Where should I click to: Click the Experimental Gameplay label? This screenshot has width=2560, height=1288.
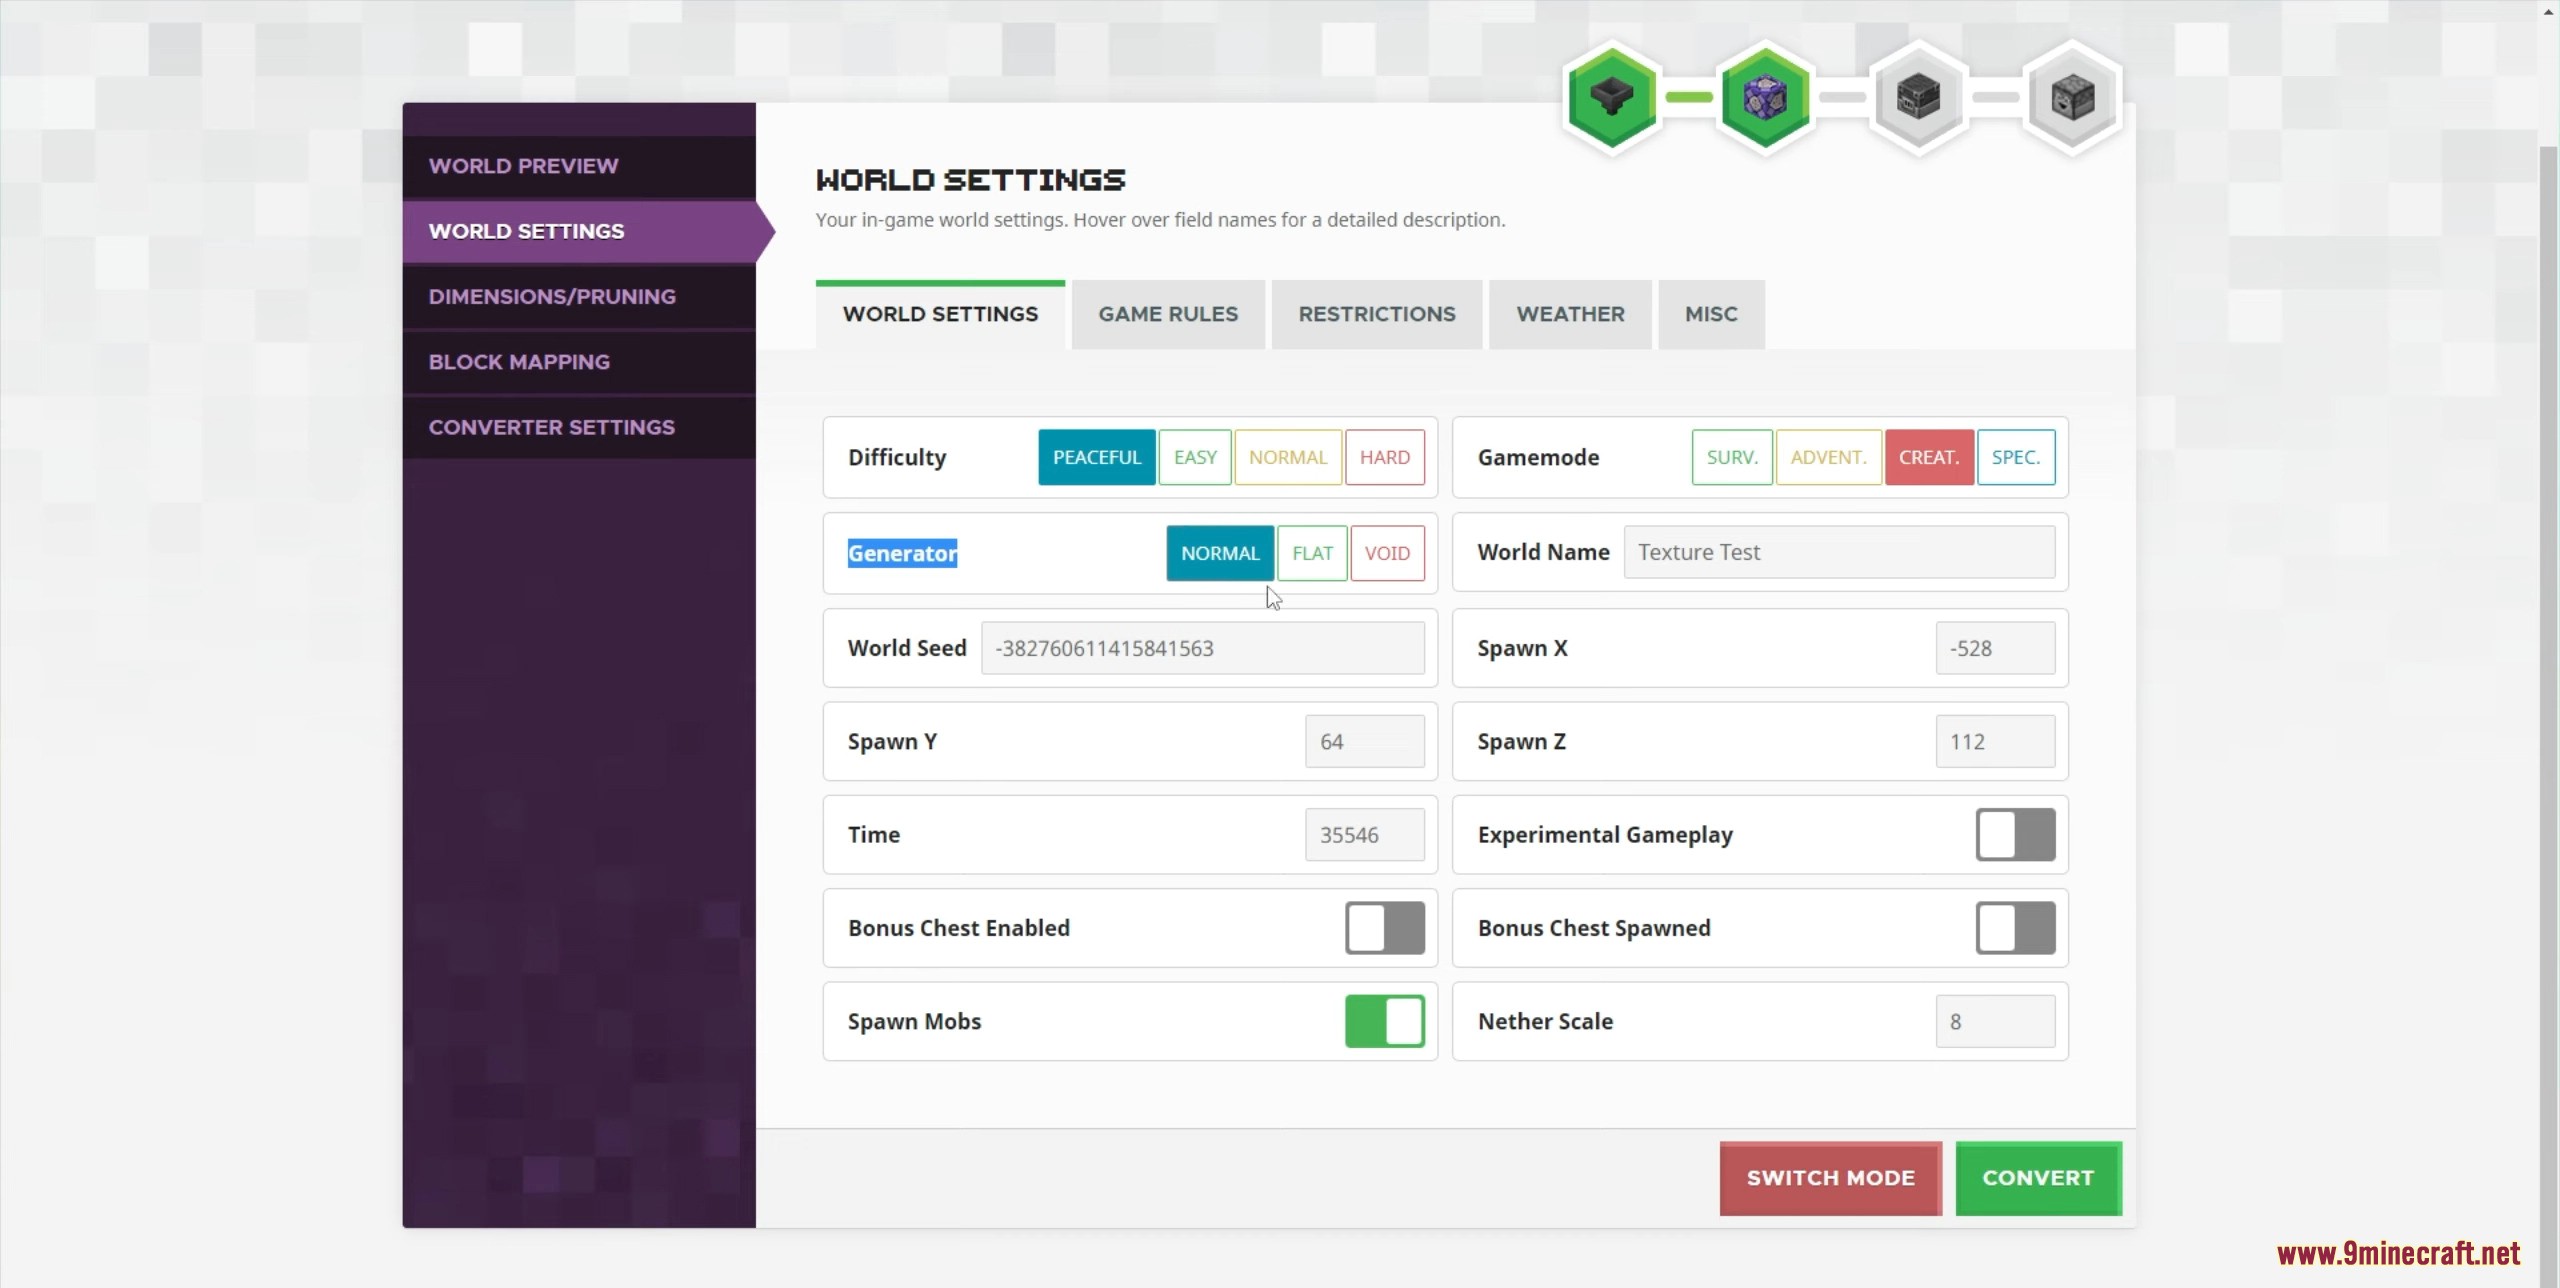click(x=1605, y=835)
